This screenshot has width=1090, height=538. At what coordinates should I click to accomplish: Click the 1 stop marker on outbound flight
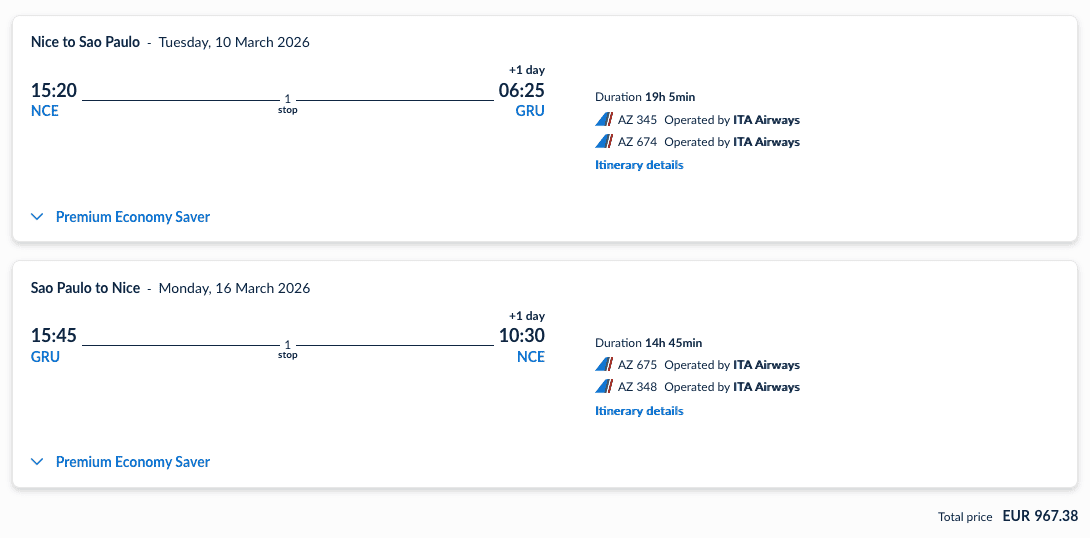288,103
